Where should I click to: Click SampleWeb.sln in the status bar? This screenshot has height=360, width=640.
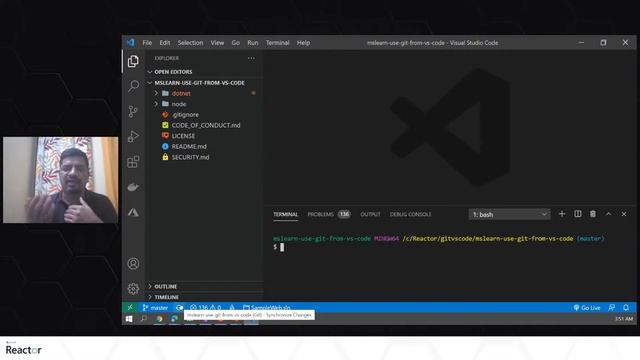pos(267,307)
